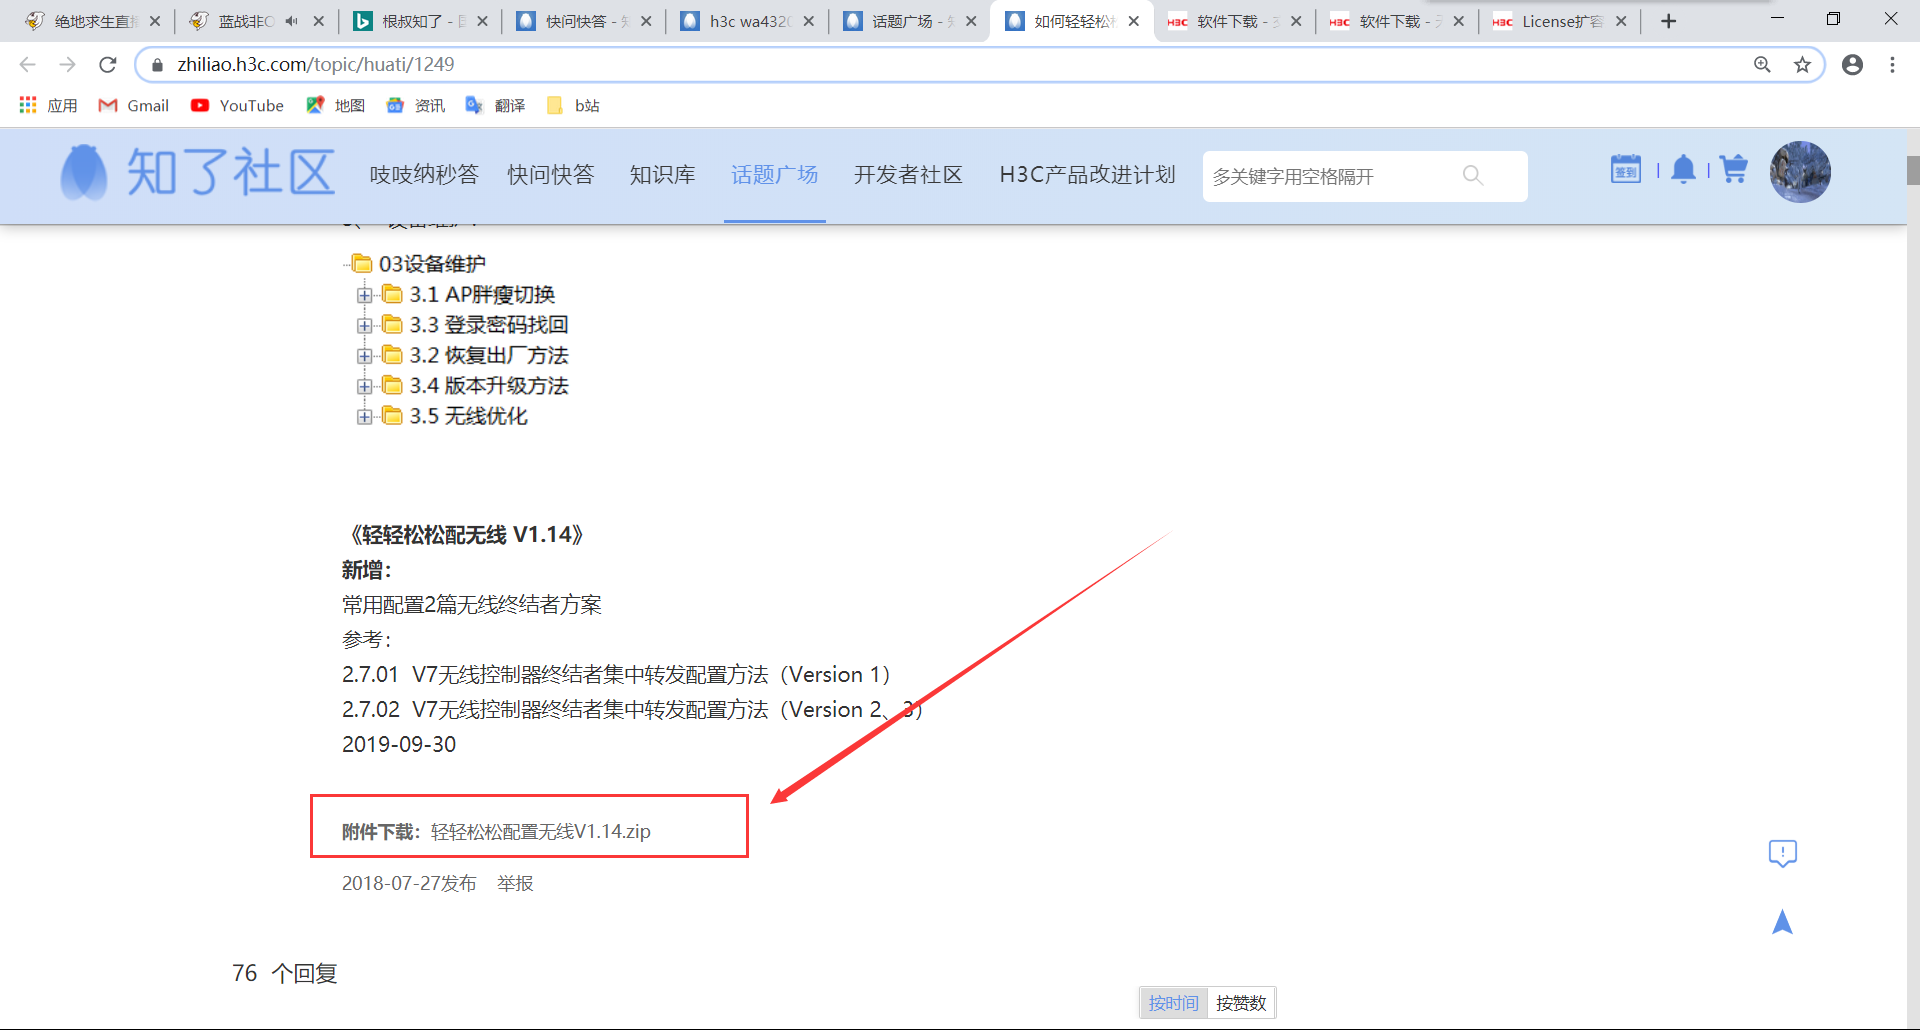The height and width of the screenshot is (1030, 1920).
Task: Open the 翻译 translate bookmark
Action: pos(495,105)
